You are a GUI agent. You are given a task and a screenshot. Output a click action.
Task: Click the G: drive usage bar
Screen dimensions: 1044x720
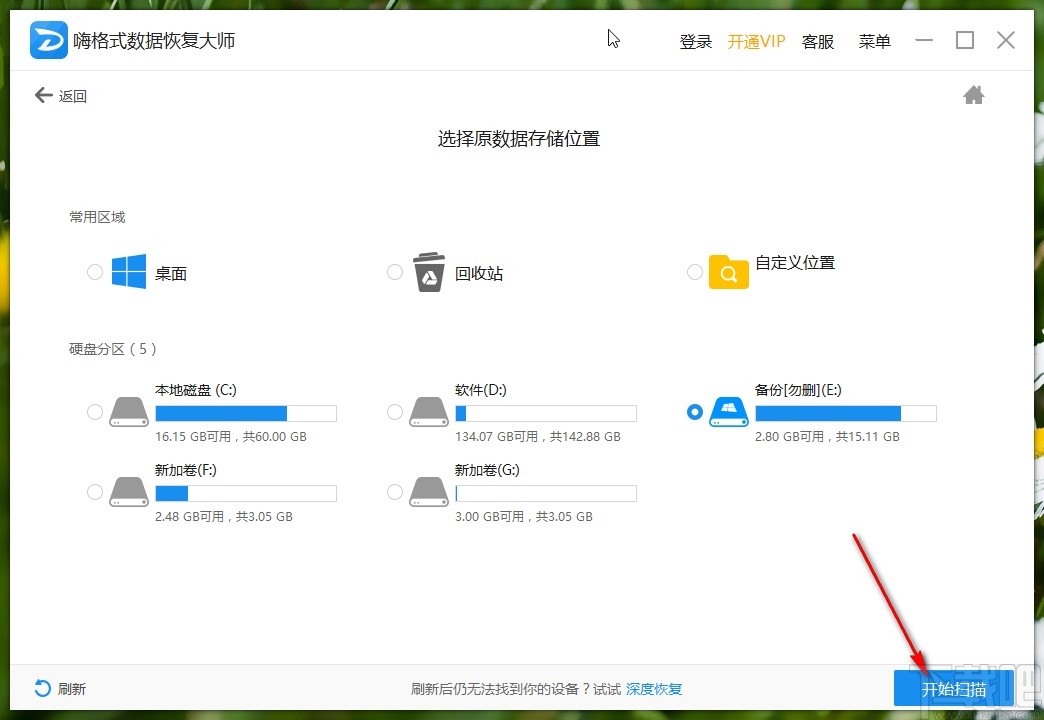click(546, 493)
